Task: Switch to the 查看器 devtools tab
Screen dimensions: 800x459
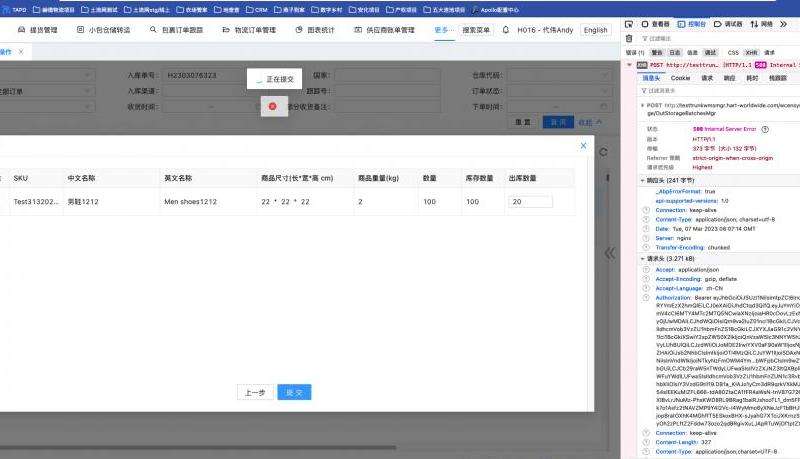Action: click(655, 24)
